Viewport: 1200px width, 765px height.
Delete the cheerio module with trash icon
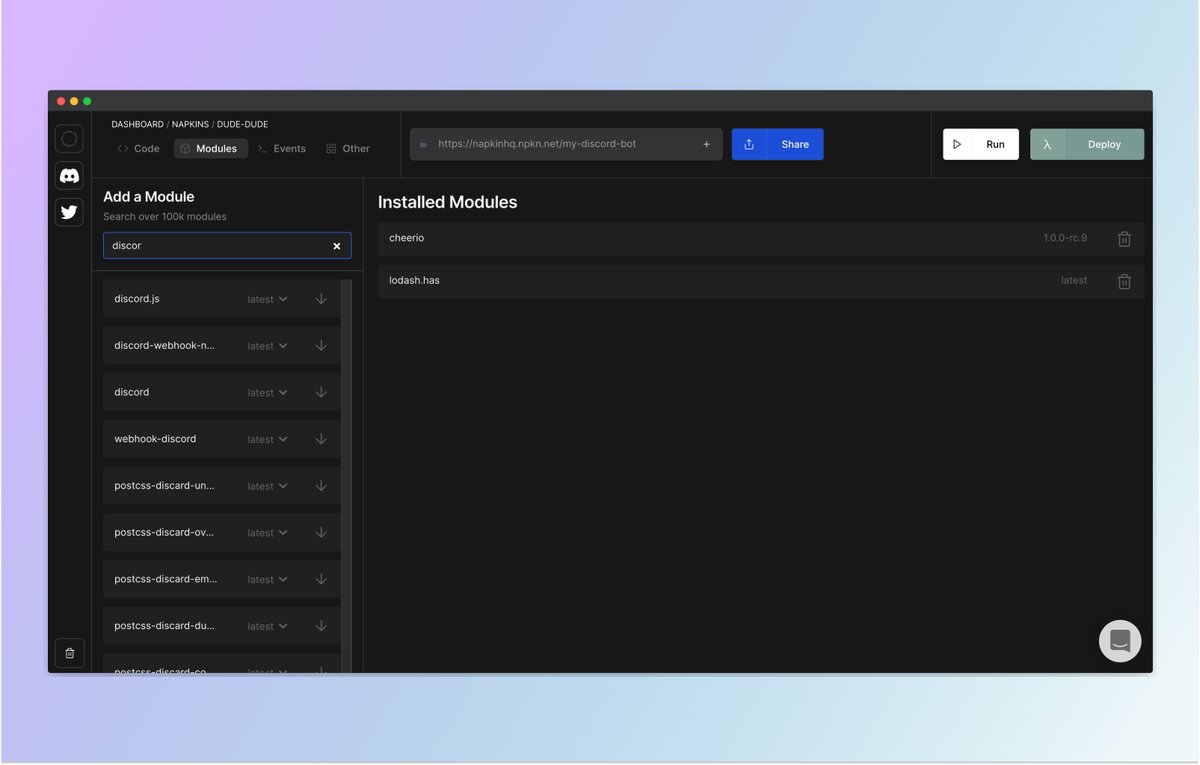[x=1124, y=239]
